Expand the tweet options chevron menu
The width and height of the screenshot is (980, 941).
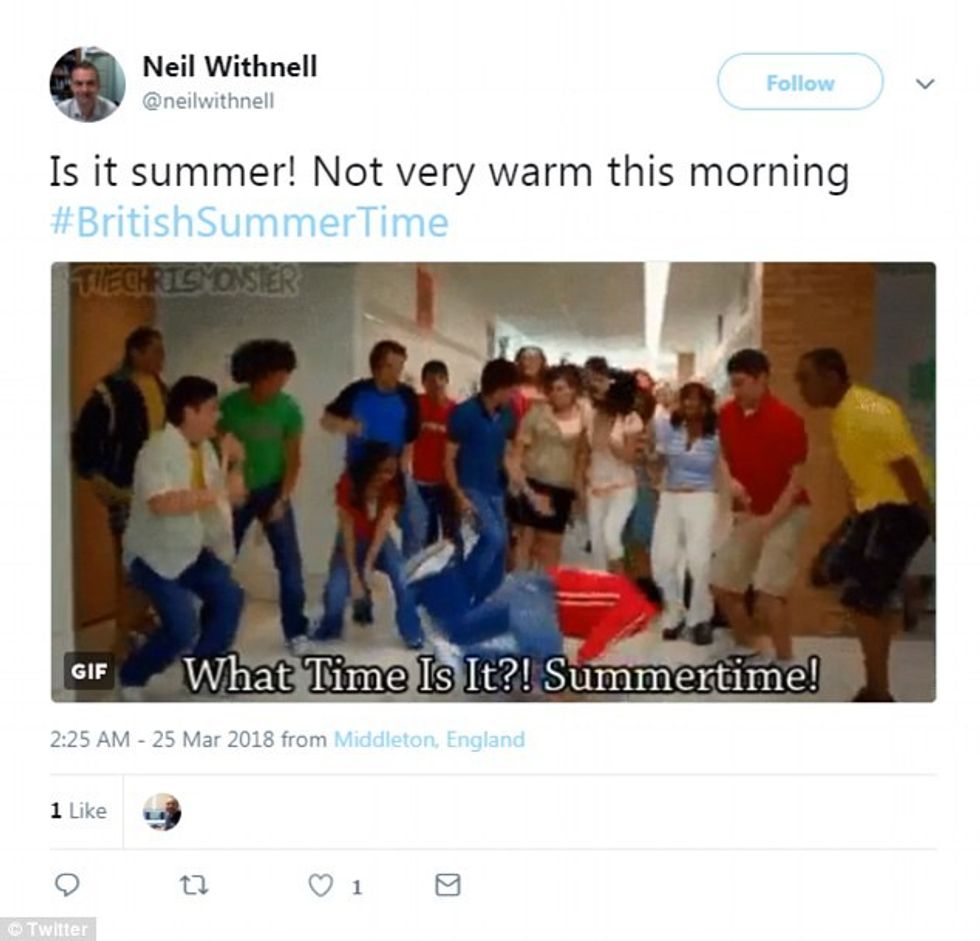(x=925, y=83)
